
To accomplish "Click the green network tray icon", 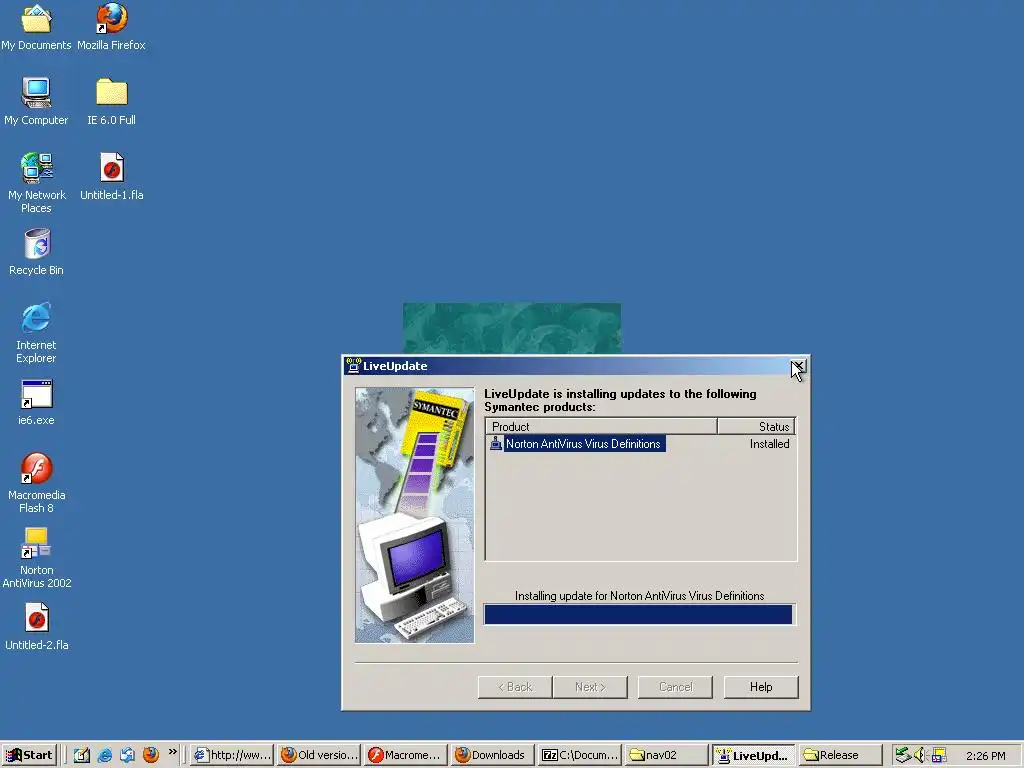I will coord(903,755).
